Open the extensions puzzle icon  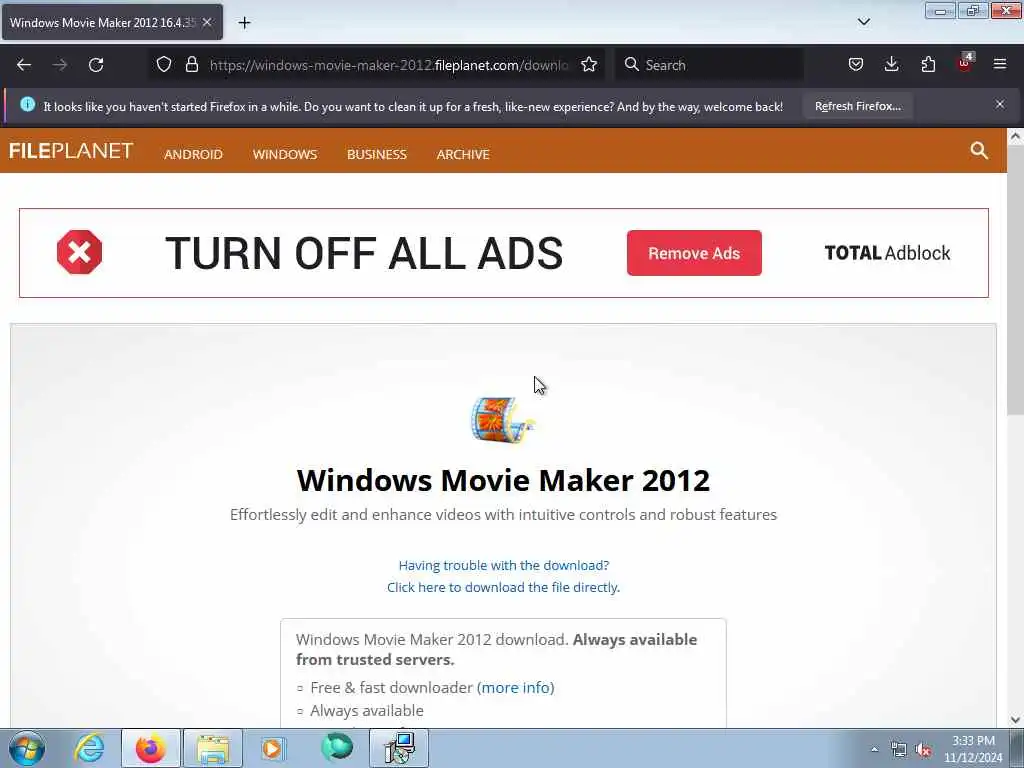(x=928, y=65)
